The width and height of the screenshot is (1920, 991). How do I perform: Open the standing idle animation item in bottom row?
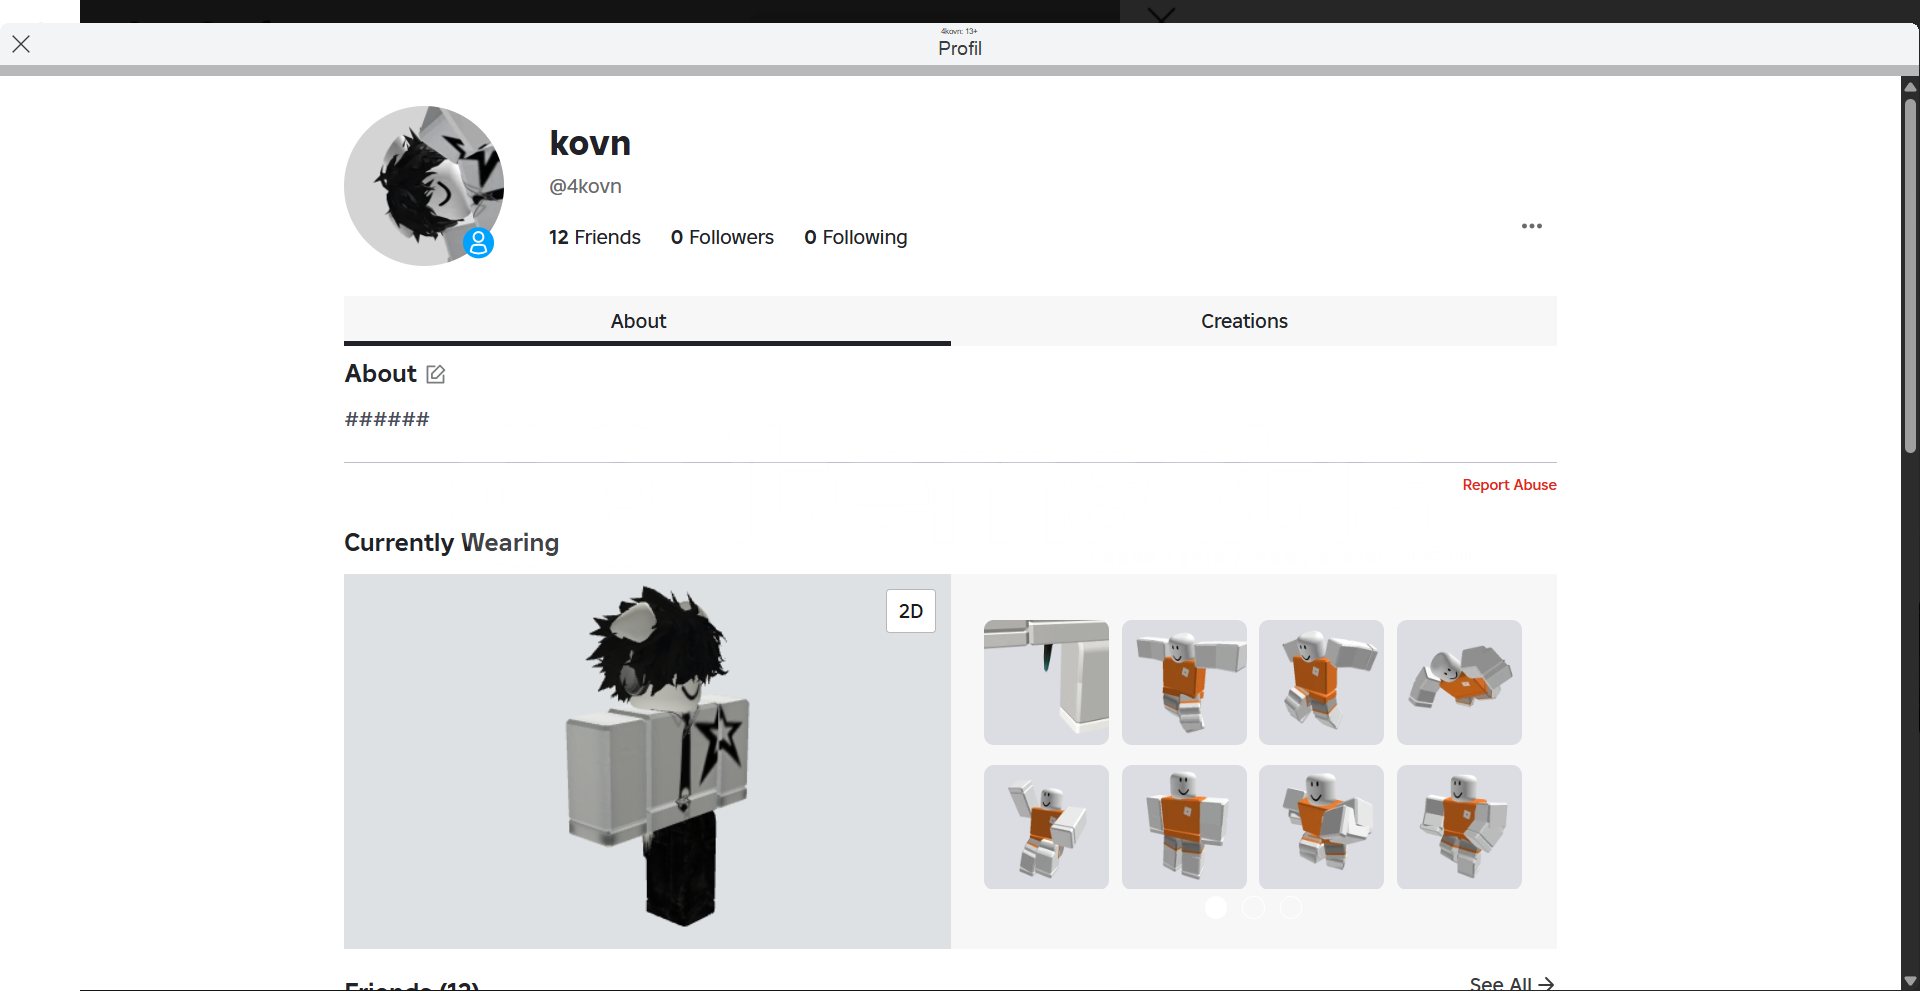pos(1184,827)
